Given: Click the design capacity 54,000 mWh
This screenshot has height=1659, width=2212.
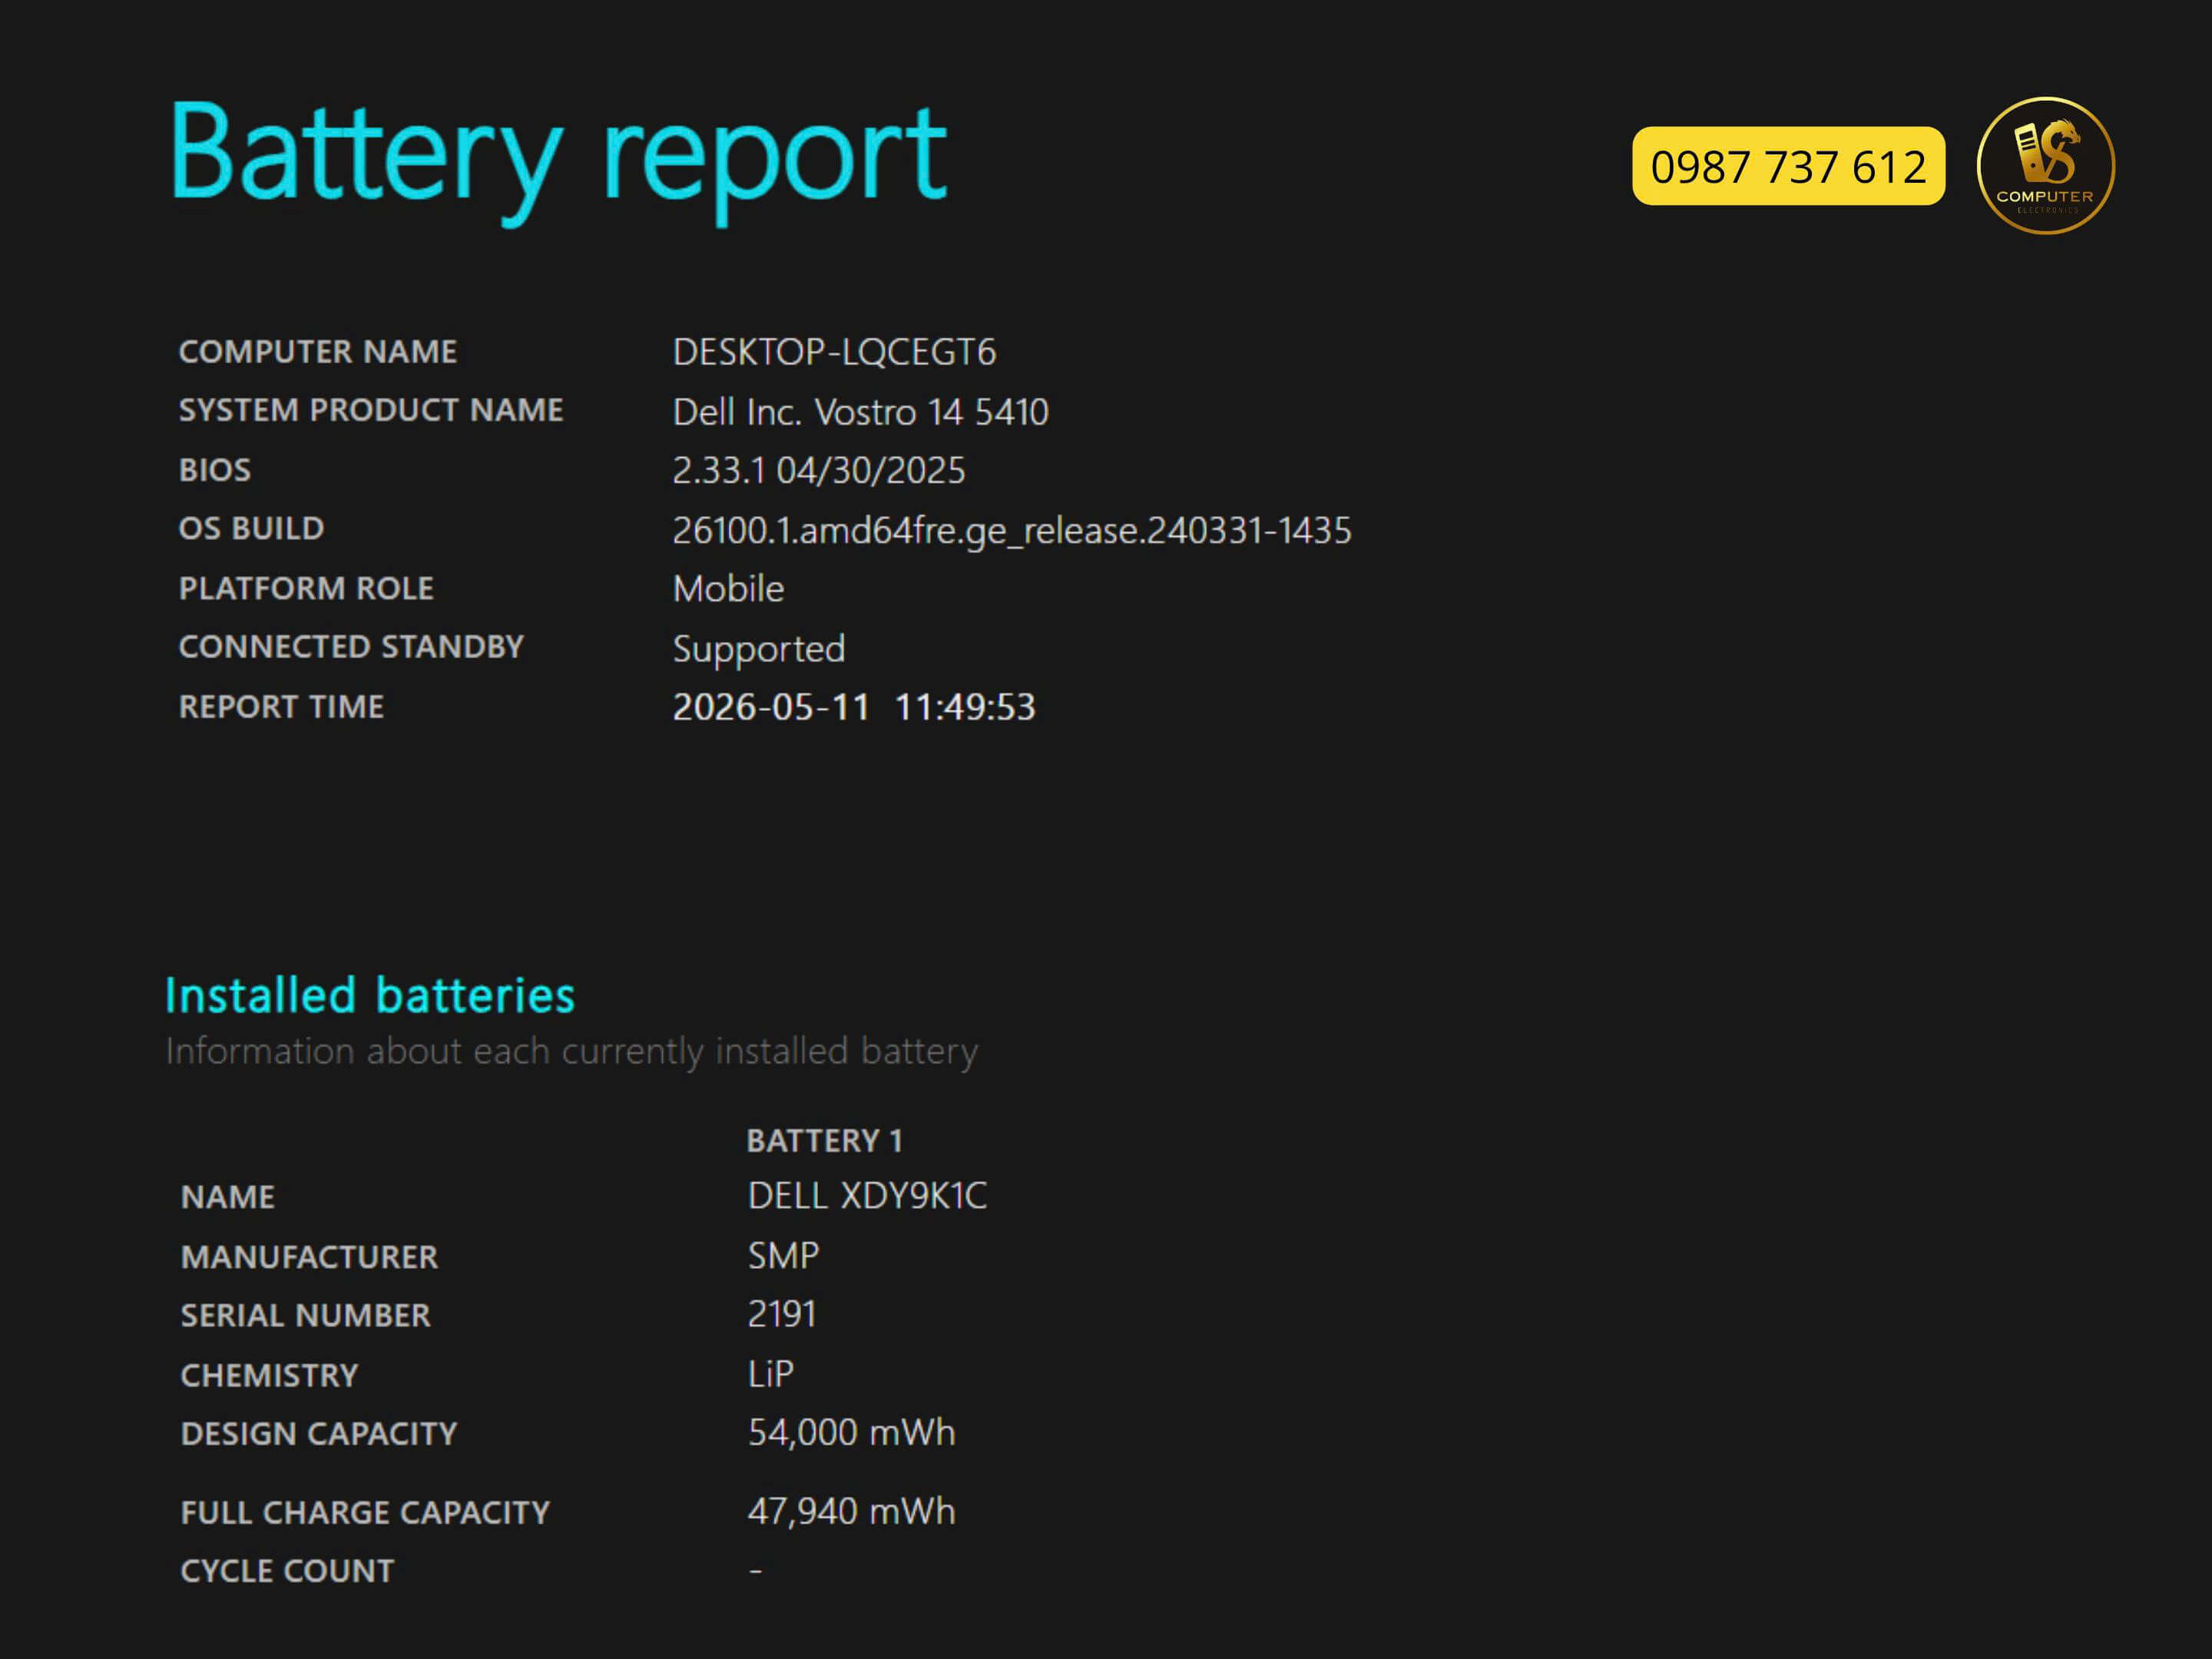Looking at the screenshot, I should (x=851, y=1432).
